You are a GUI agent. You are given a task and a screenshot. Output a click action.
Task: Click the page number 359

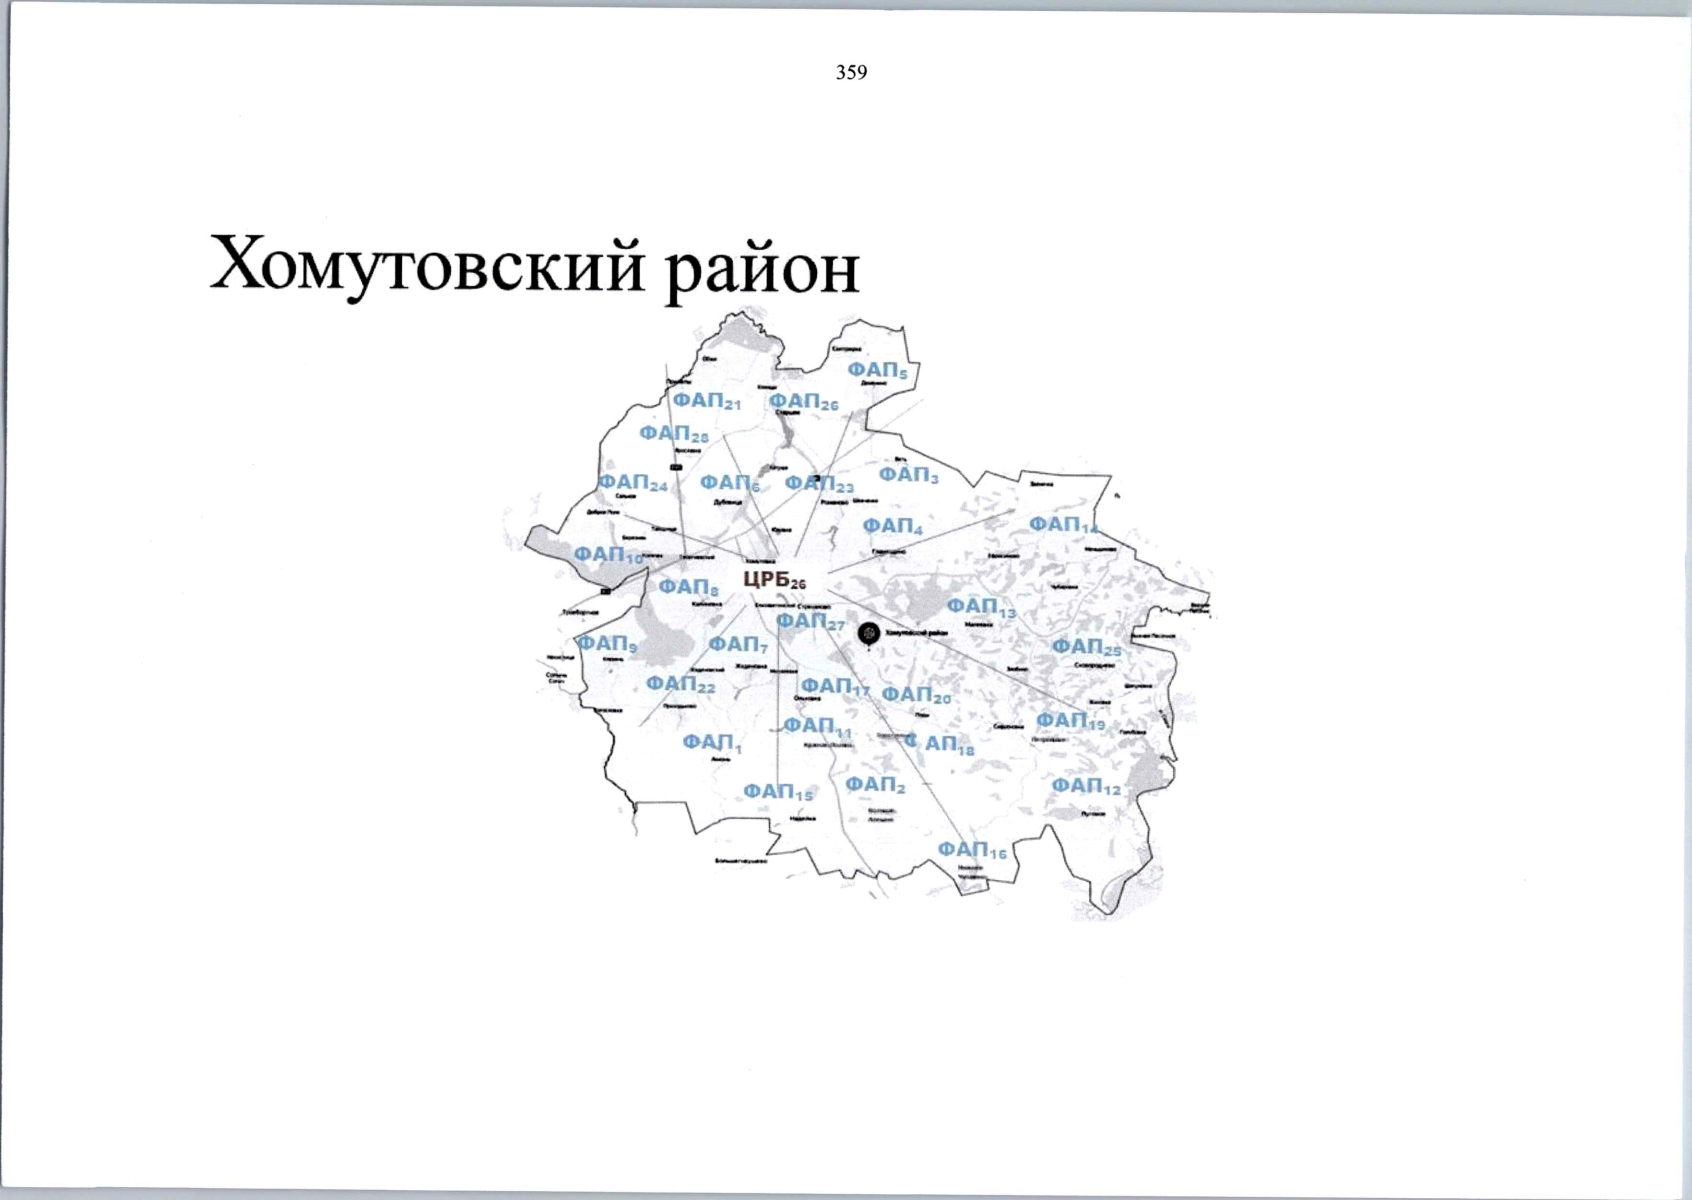849,72
